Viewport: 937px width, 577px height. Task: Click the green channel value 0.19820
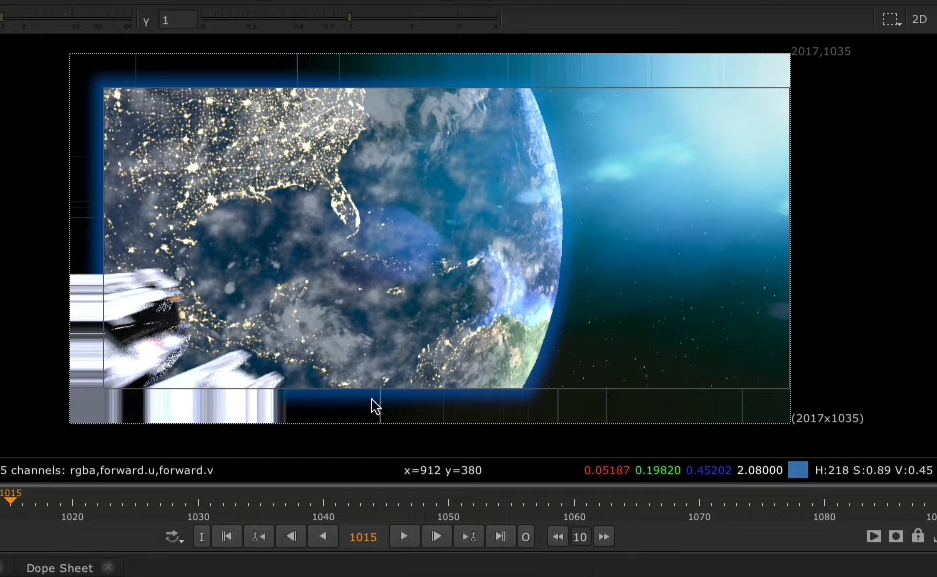click(x=657, y=470)
